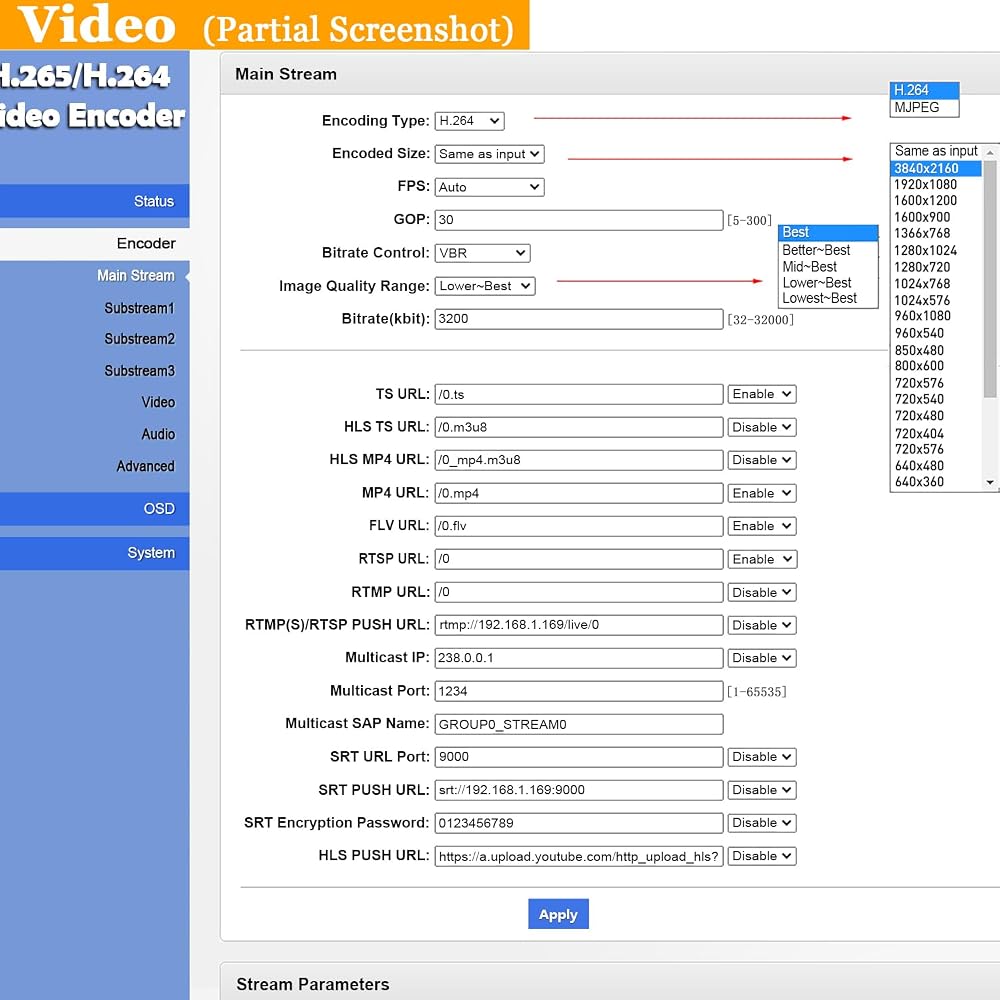Open the OSD sidebar section
The width and height of the screenshot is (1000, 1000).
(94, 509)
